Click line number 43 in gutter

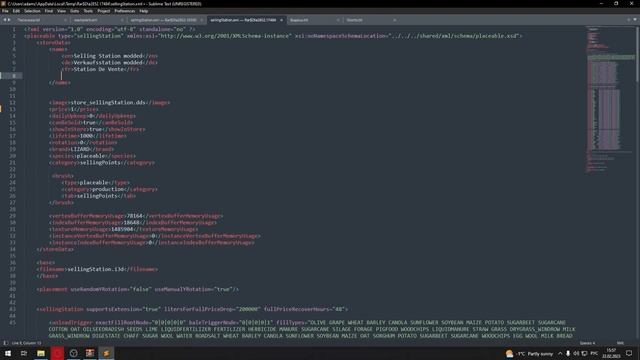(x=12, y=309)
